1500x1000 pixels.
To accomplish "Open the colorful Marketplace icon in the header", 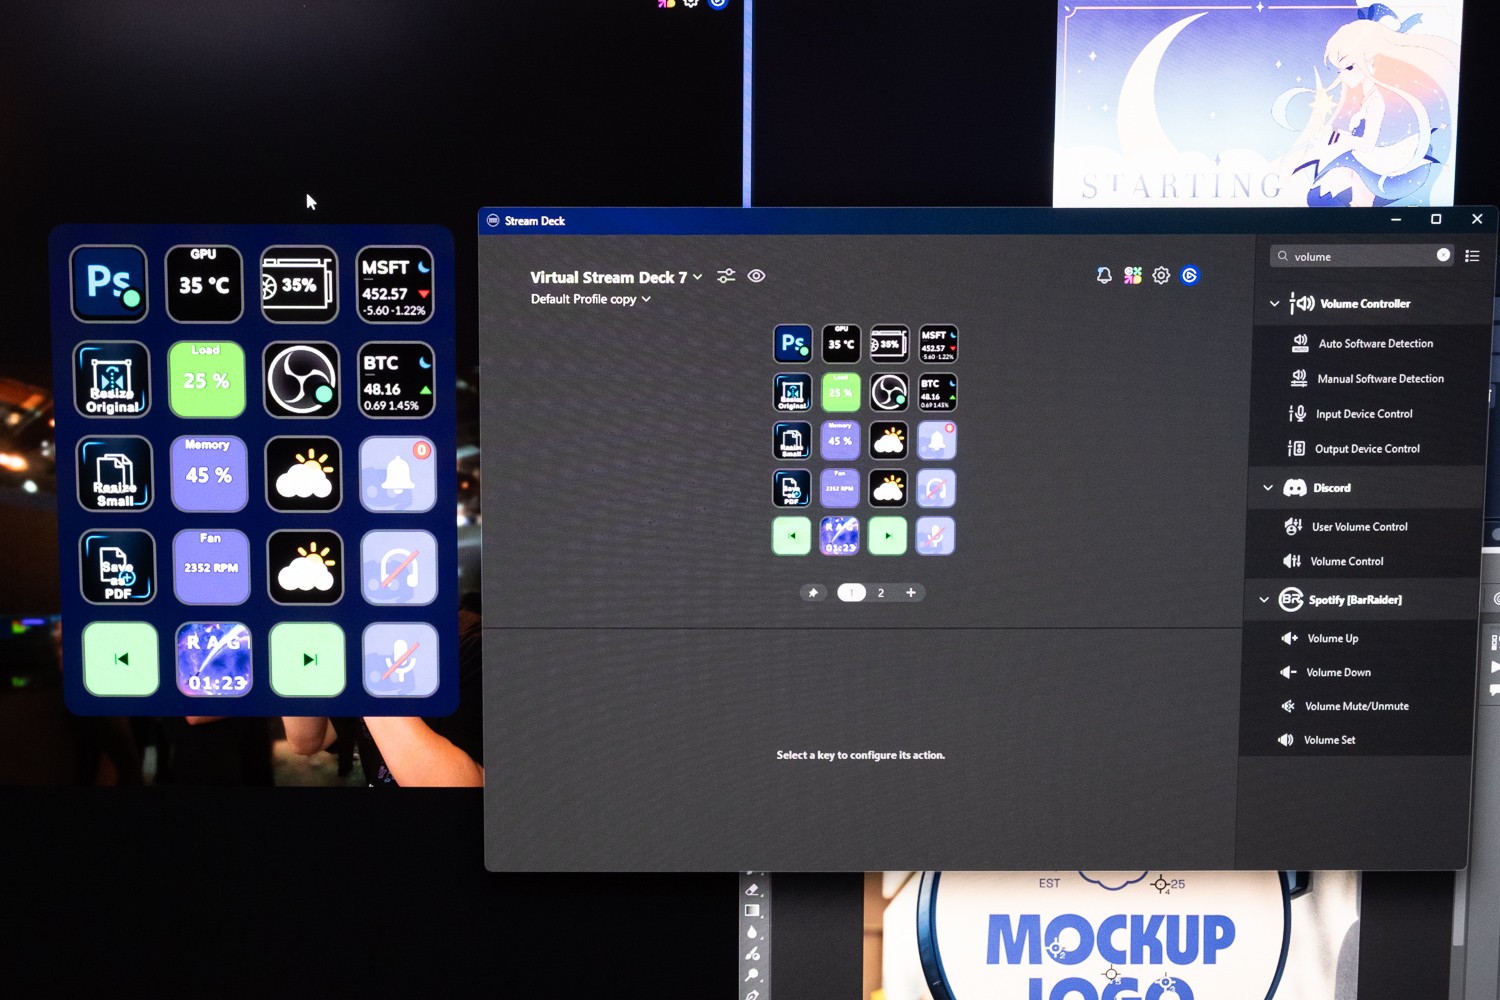I will (1132, 275).
